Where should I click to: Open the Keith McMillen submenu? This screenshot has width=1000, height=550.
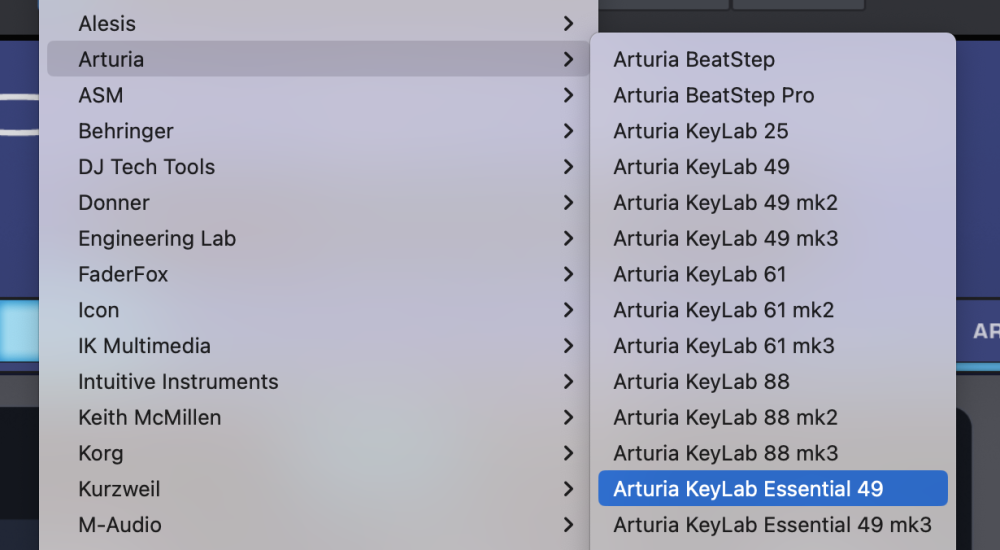coord(150,417)
